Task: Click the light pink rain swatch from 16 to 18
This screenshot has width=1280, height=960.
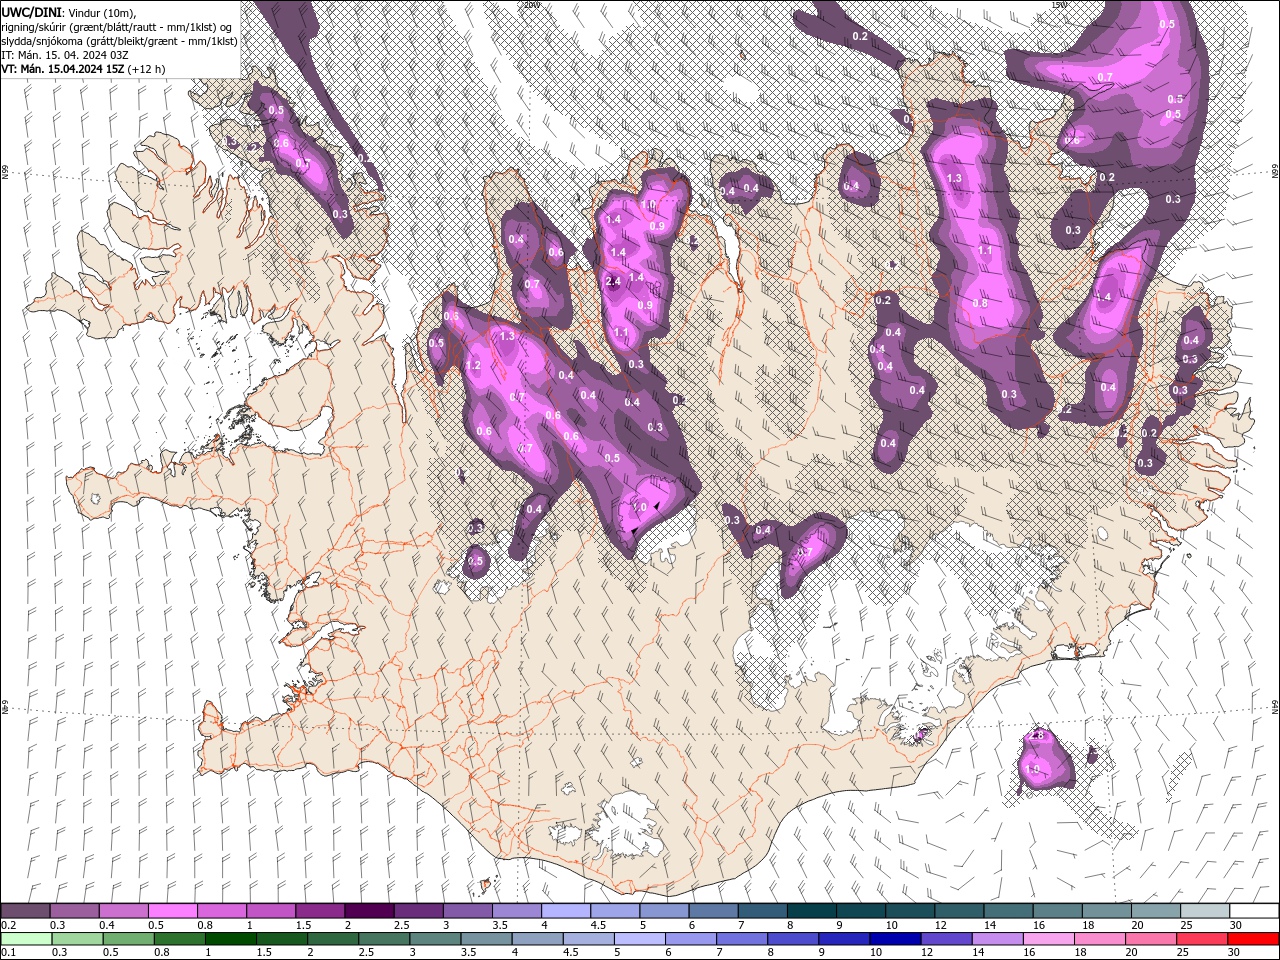Action: click(1047, 938)
